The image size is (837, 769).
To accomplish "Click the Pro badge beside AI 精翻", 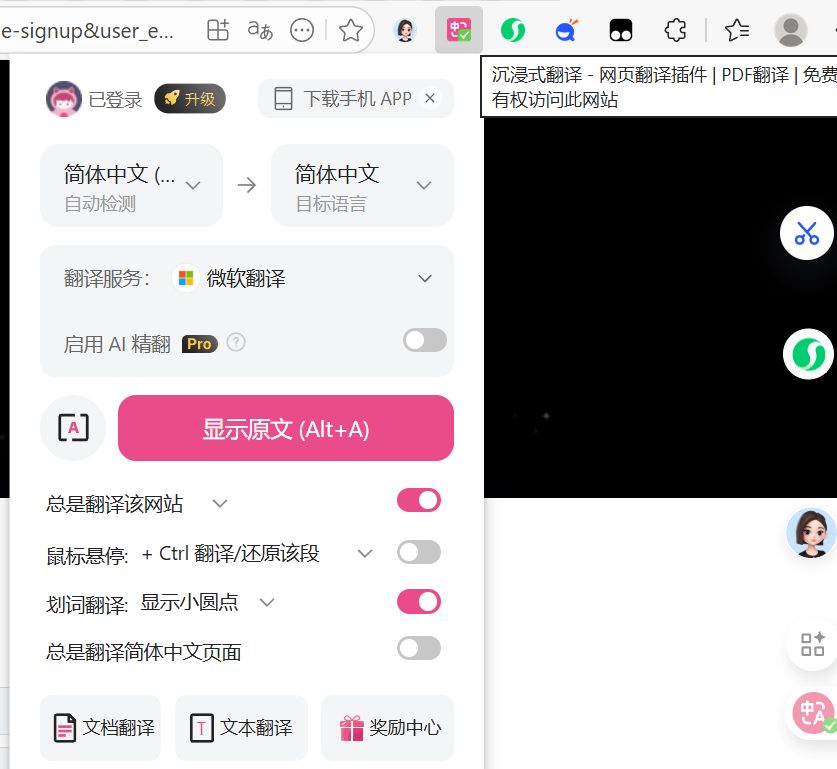I will click(200, 344).
